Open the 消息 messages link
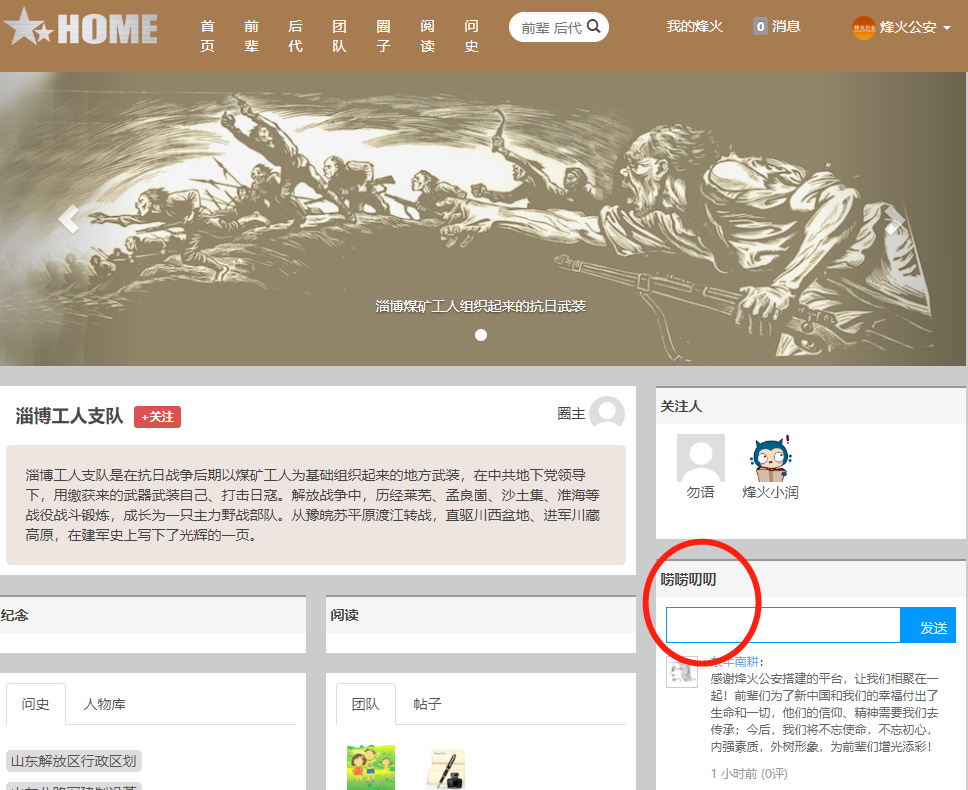 point(786,27)
